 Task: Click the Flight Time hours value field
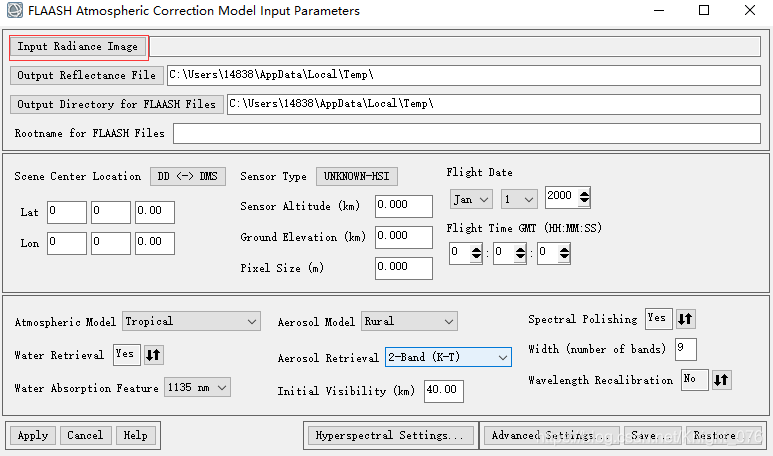click(x=459, y=253)
